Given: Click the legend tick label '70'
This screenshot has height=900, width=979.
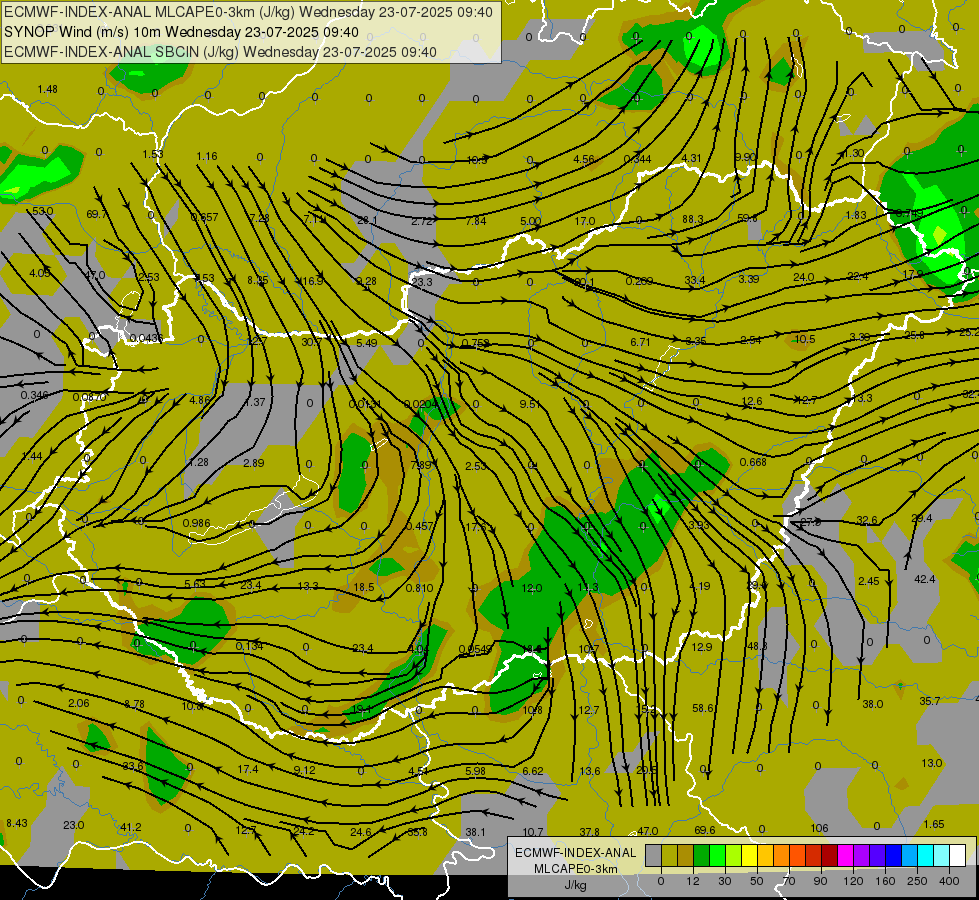Looking at the screenshot, I should point(789,881).
